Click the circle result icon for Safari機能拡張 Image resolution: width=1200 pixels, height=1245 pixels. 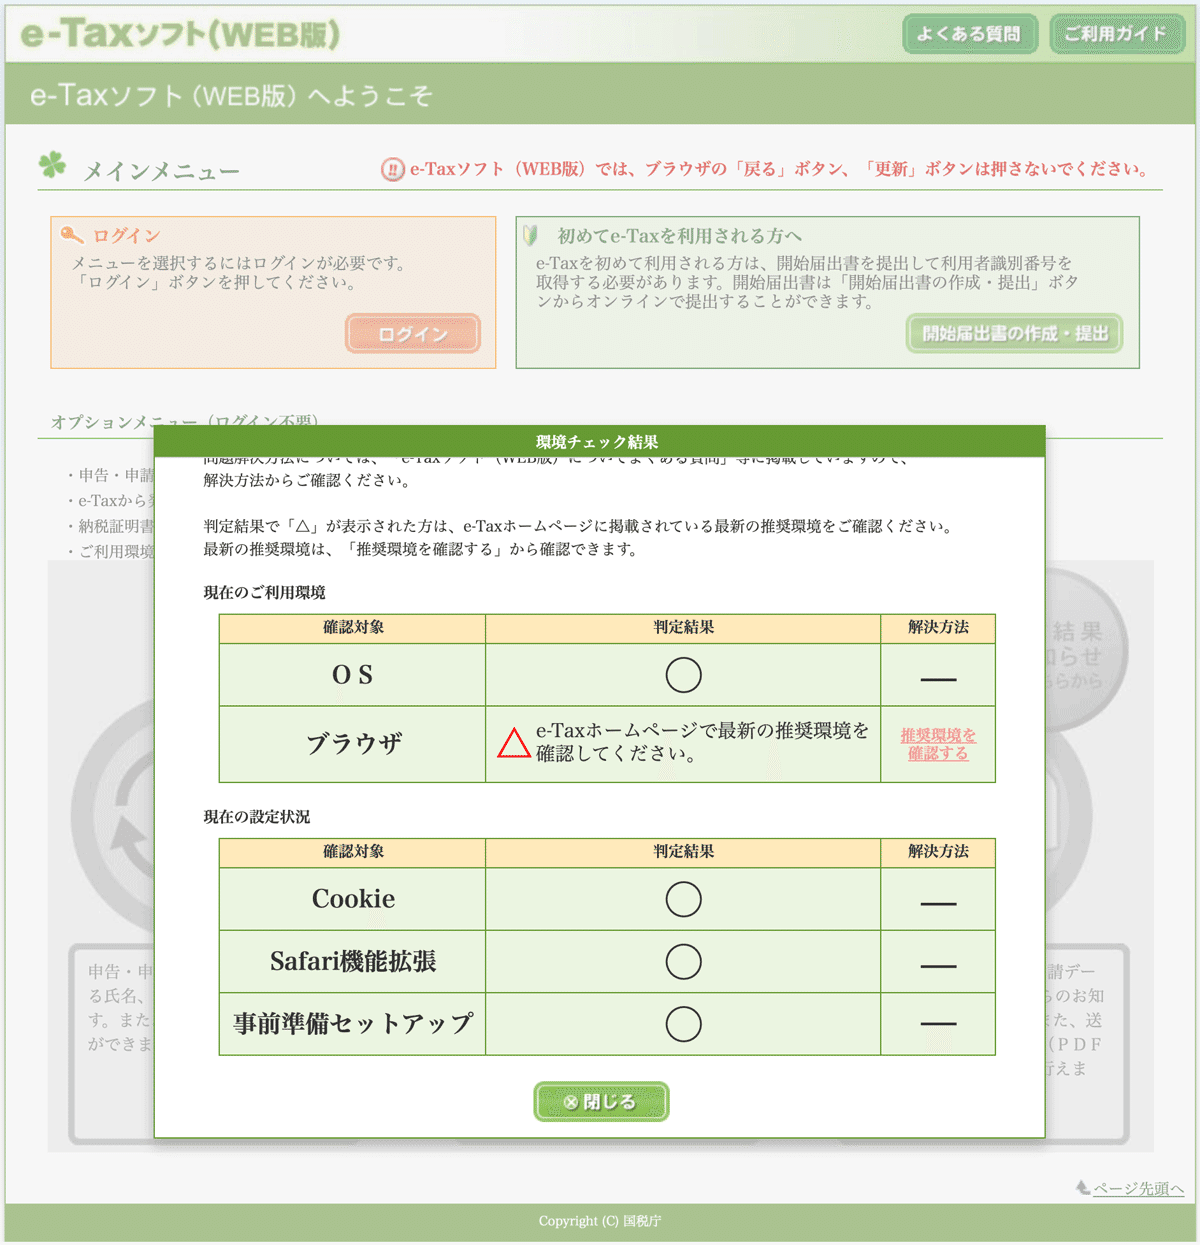tap(683, 961)
